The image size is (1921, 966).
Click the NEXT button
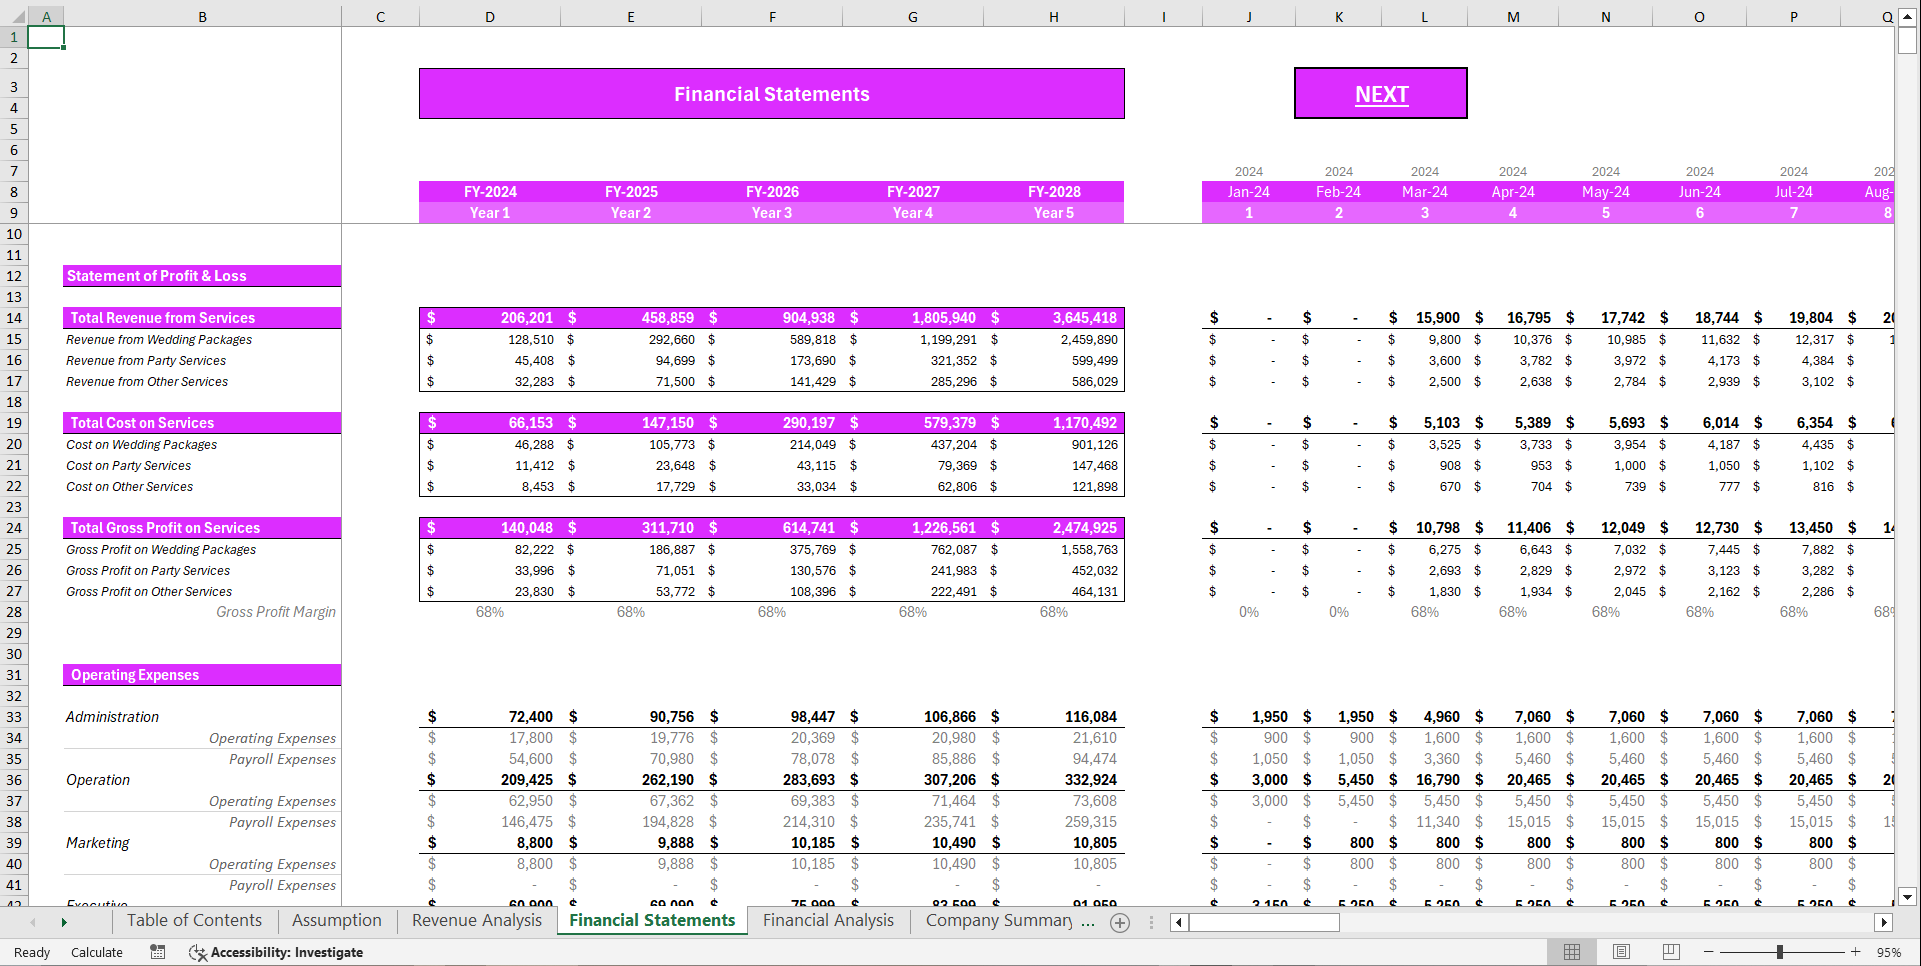point(1381,93)
